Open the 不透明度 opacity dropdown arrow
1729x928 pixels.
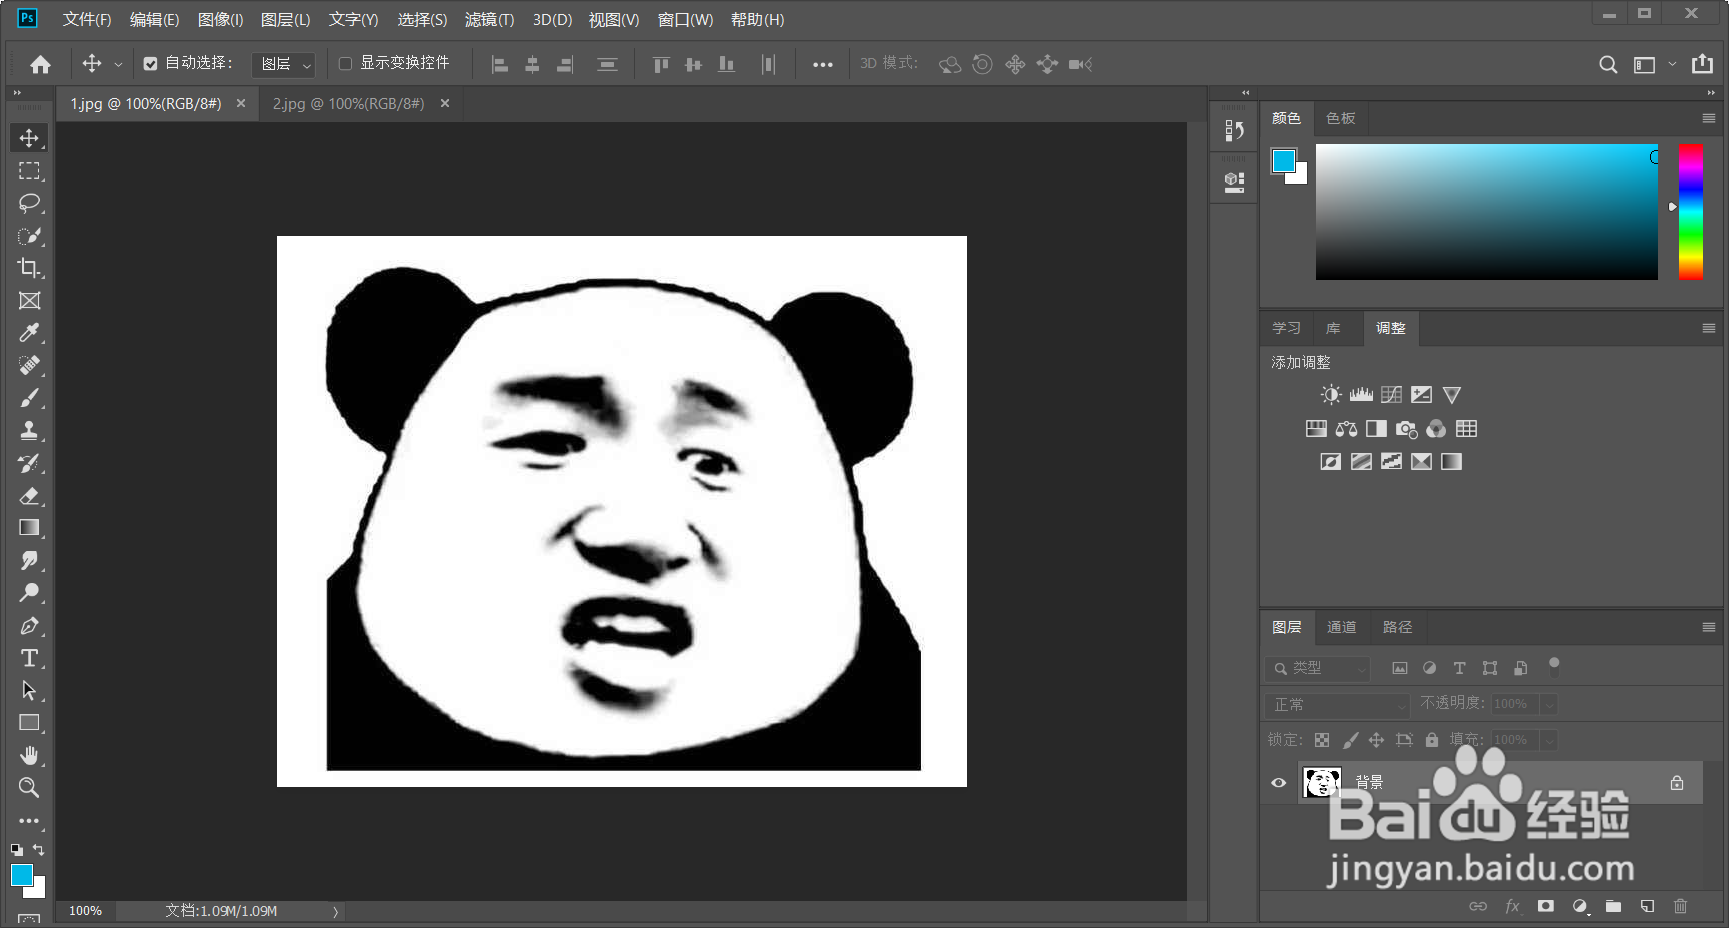1549,704
